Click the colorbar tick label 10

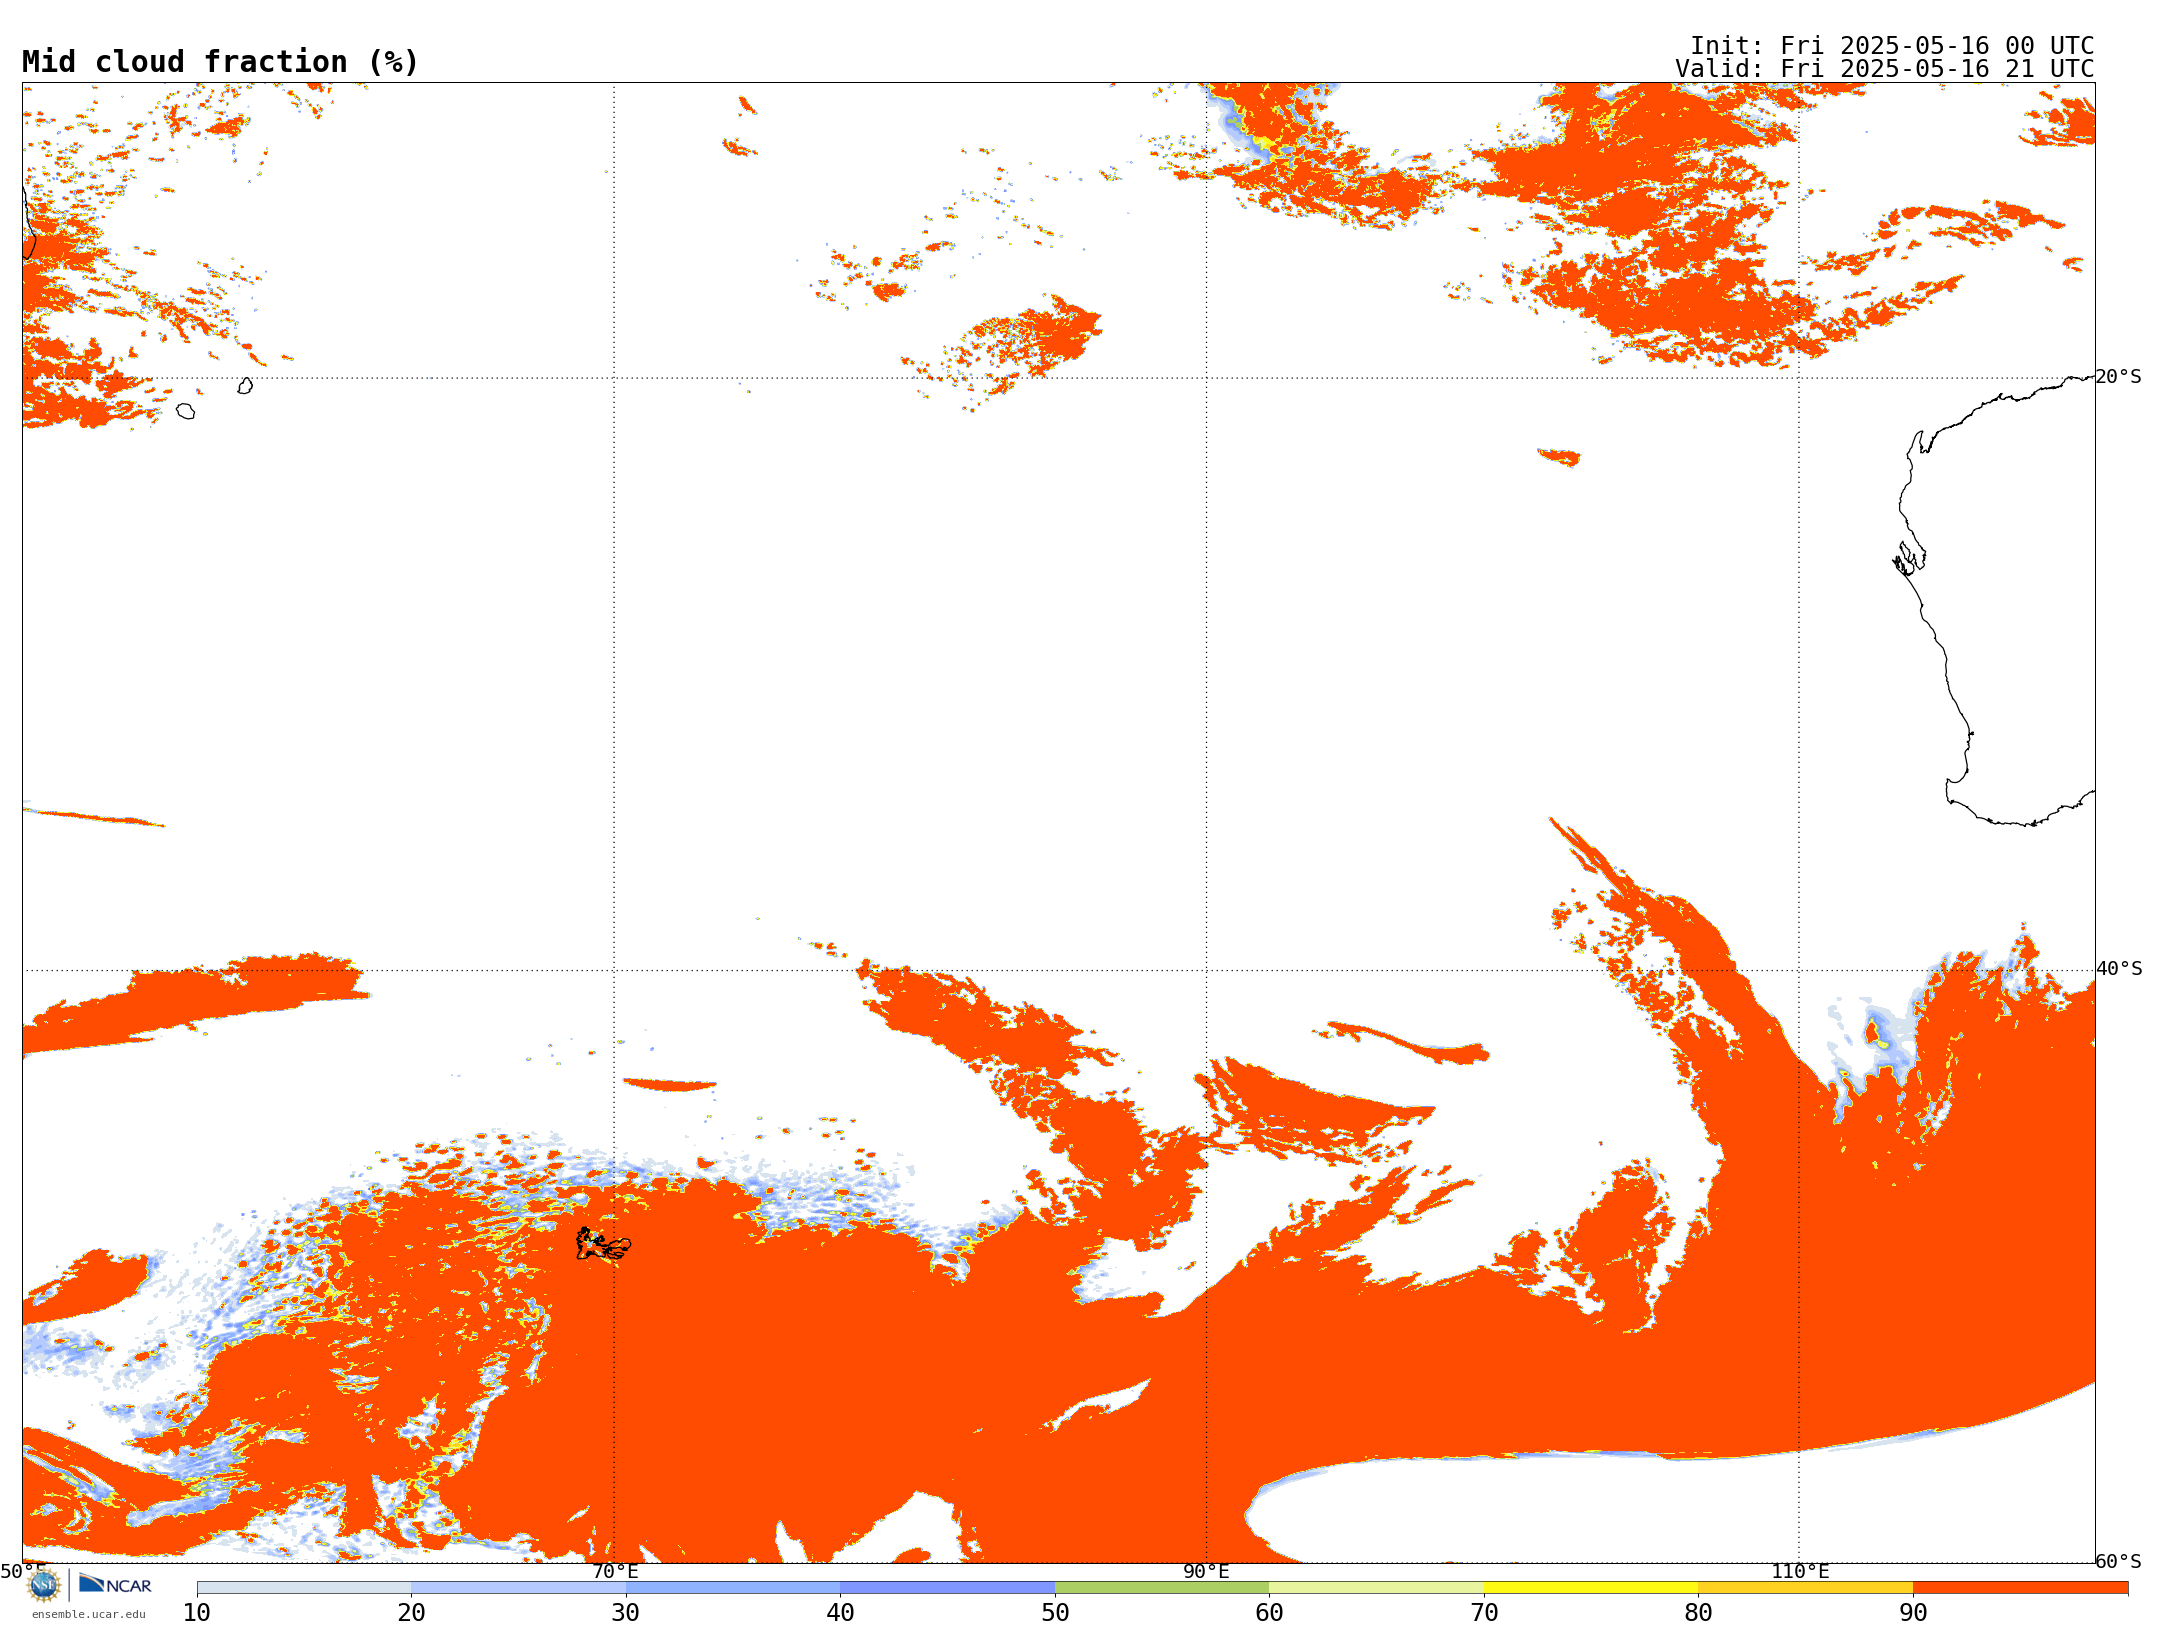197,1613
